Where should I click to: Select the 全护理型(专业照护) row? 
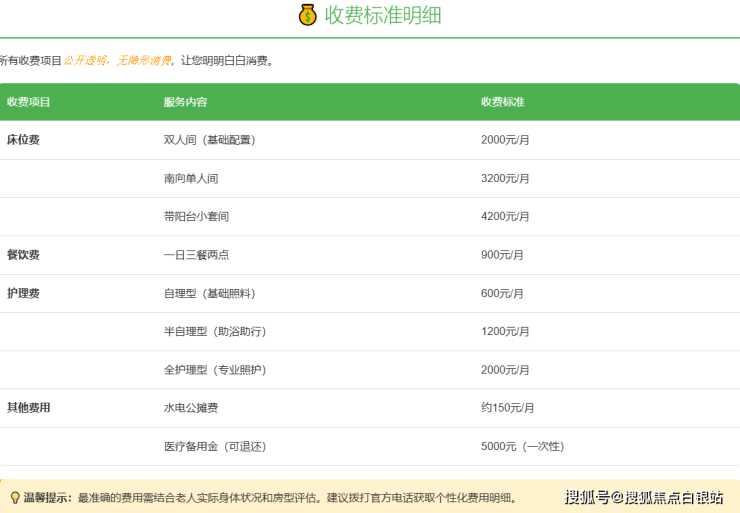tap(215, 370)
